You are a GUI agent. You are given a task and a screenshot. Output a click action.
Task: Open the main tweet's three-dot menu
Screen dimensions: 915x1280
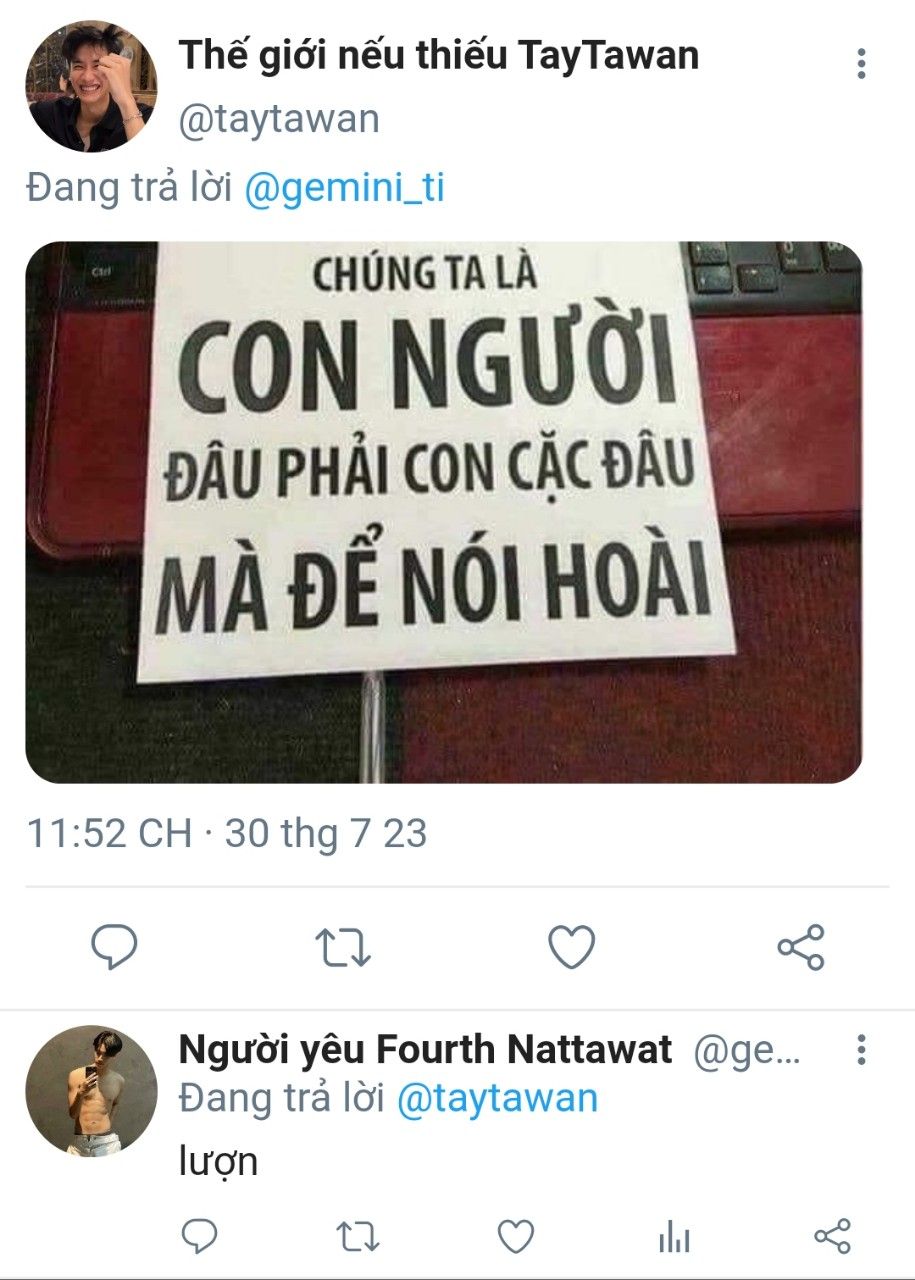click(861, 64)
